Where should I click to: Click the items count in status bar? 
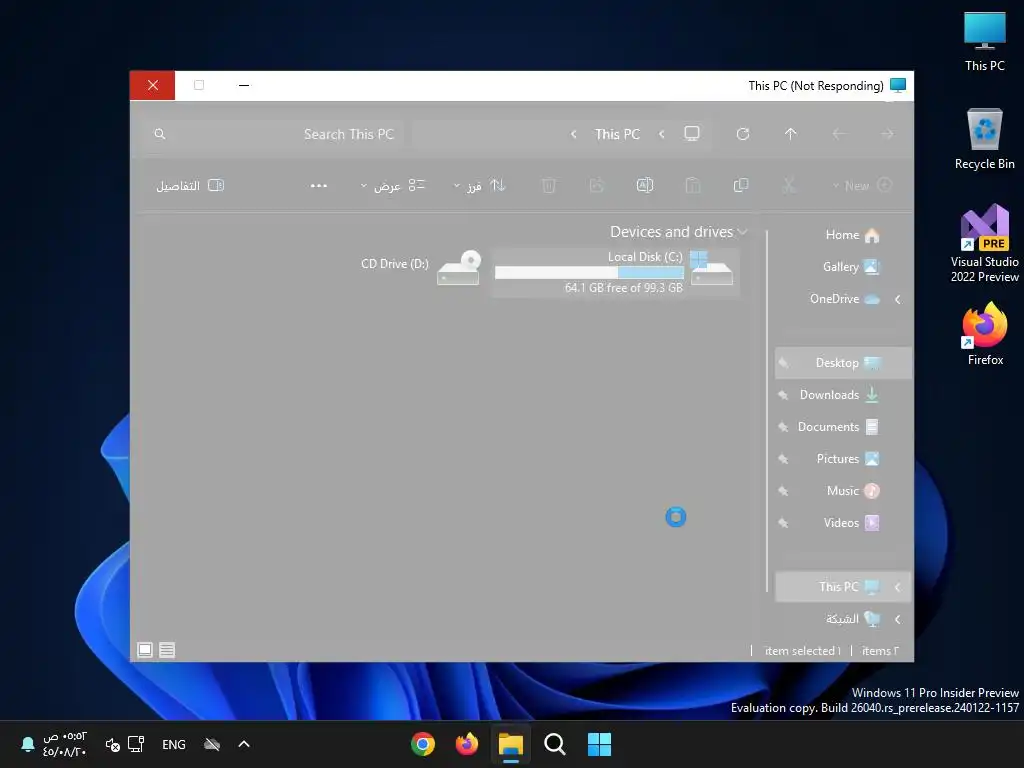pos(880,650)
